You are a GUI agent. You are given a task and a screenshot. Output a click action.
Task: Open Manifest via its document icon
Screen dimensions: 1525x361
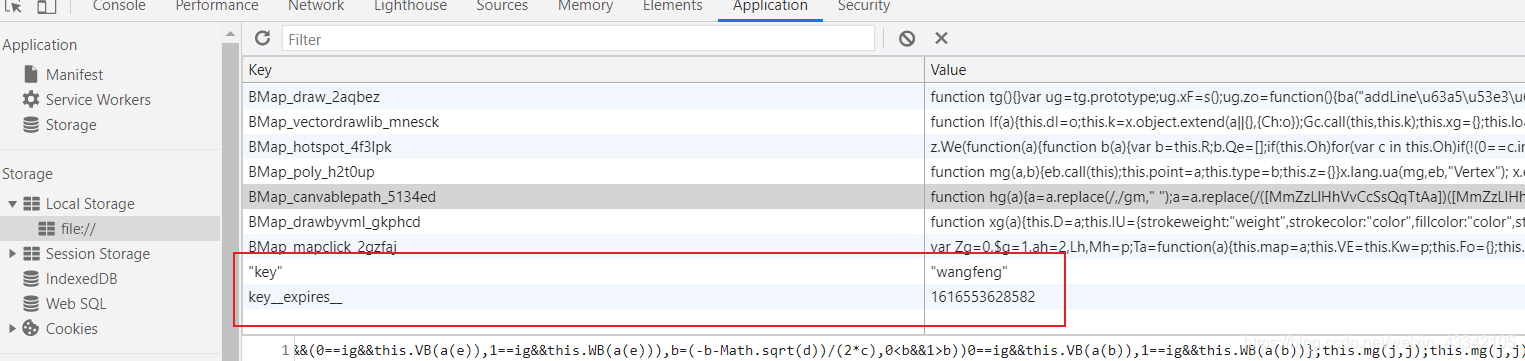tap(31, 74)
